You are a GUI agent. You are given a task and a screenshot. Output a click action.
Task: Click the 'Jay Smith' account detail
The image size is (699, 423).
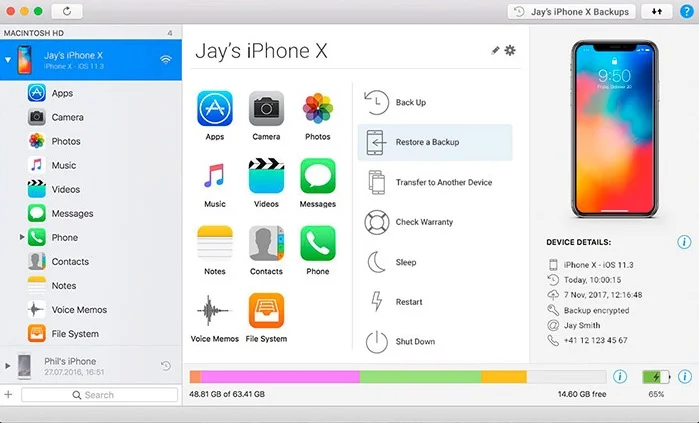point(574,325)
